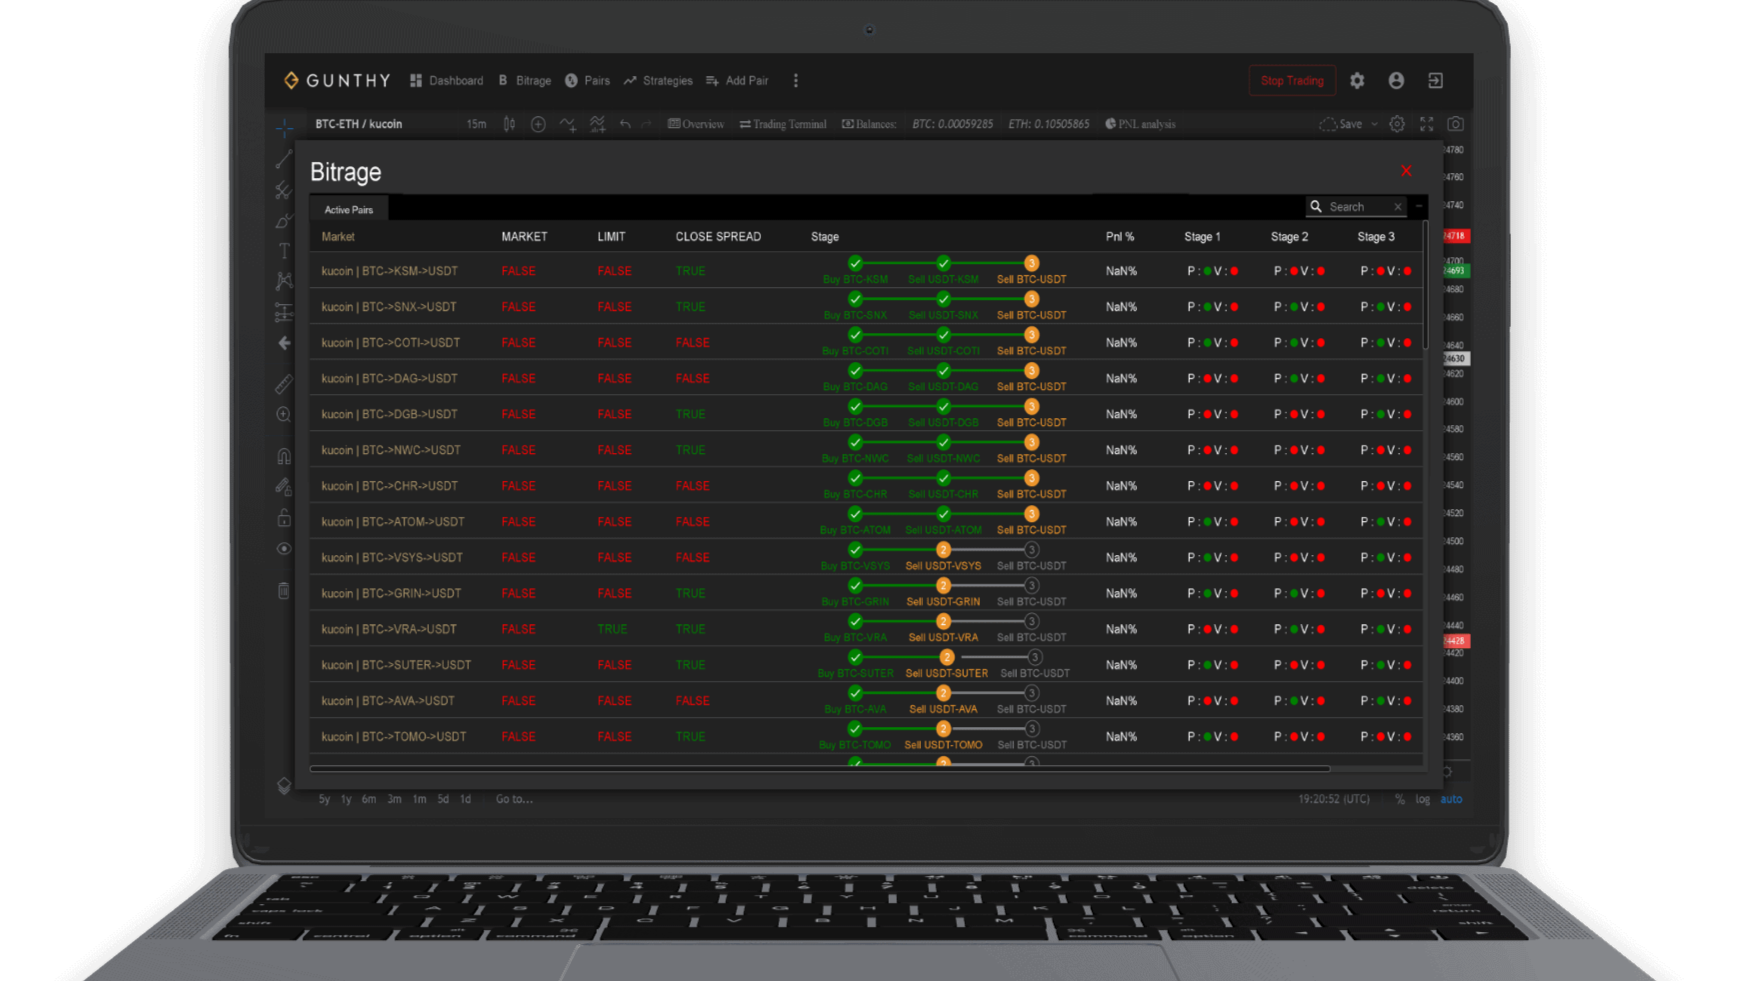Image resolution: width=1747 pixels, height=981 pixels.
Task: Click the compare or add symbol icon
Action: pyautogui.click(x=538, y=124)
